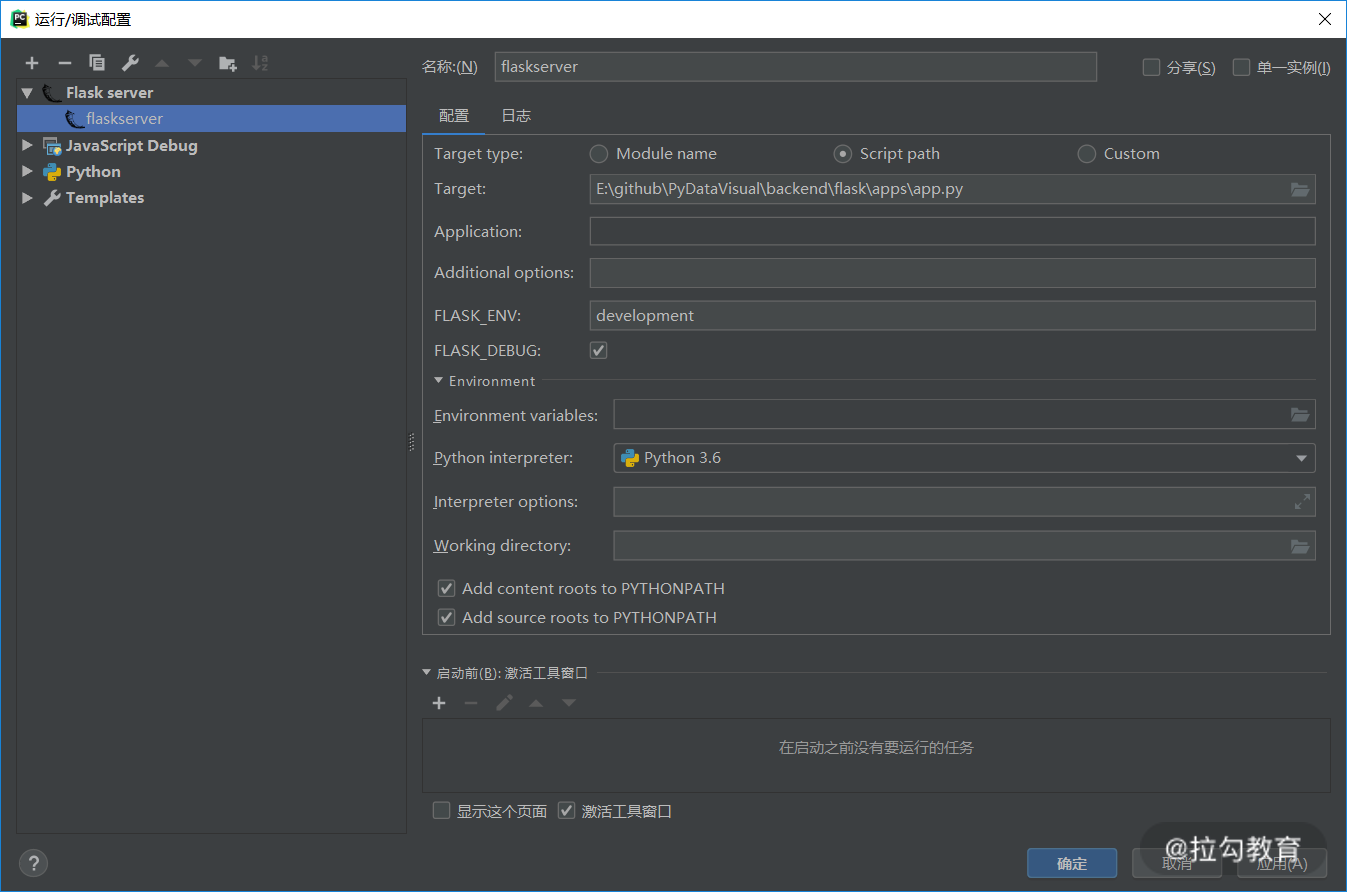
Task: Click the 确定 button
Action: point(1072,863)
